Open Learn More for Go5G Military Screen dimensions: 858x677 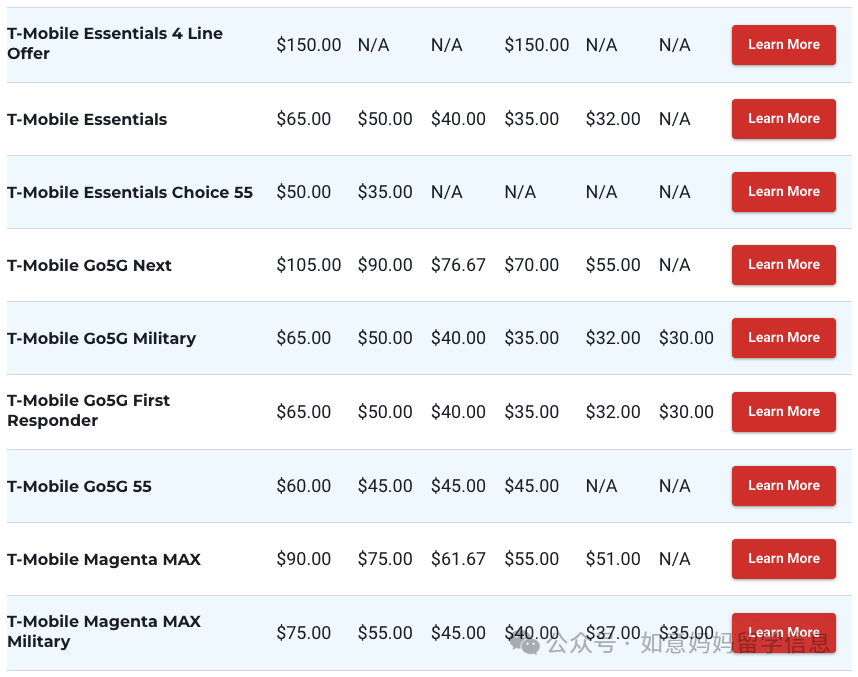[x=784, y=338]
